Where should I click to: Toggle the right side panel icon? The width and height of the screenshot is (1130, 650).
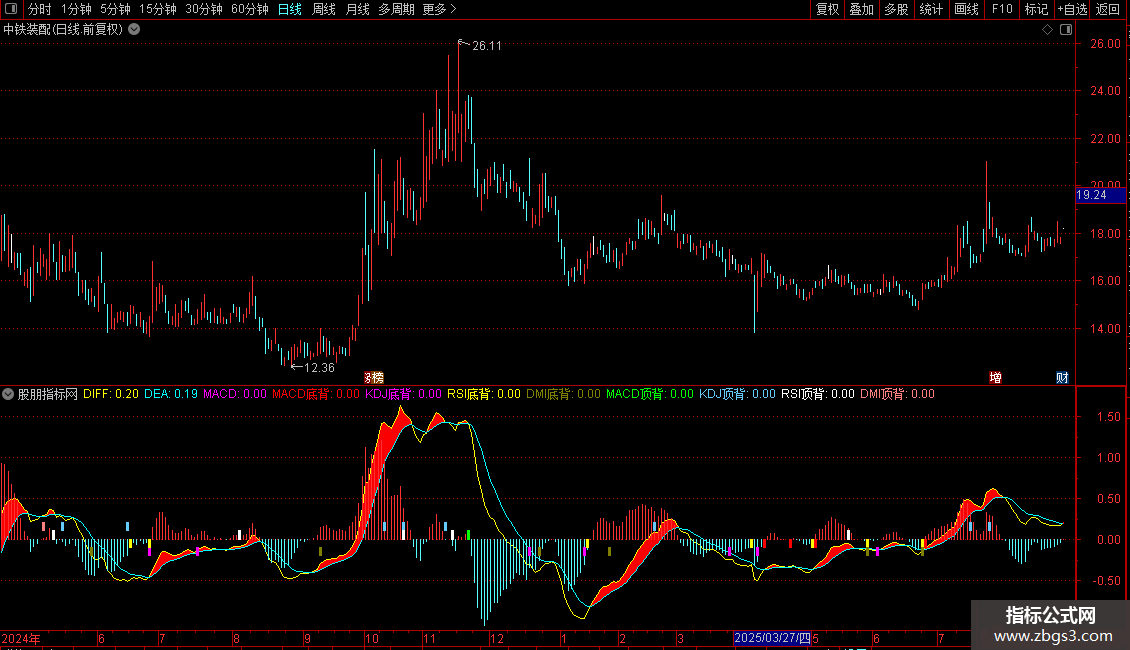click(1066, 30)
